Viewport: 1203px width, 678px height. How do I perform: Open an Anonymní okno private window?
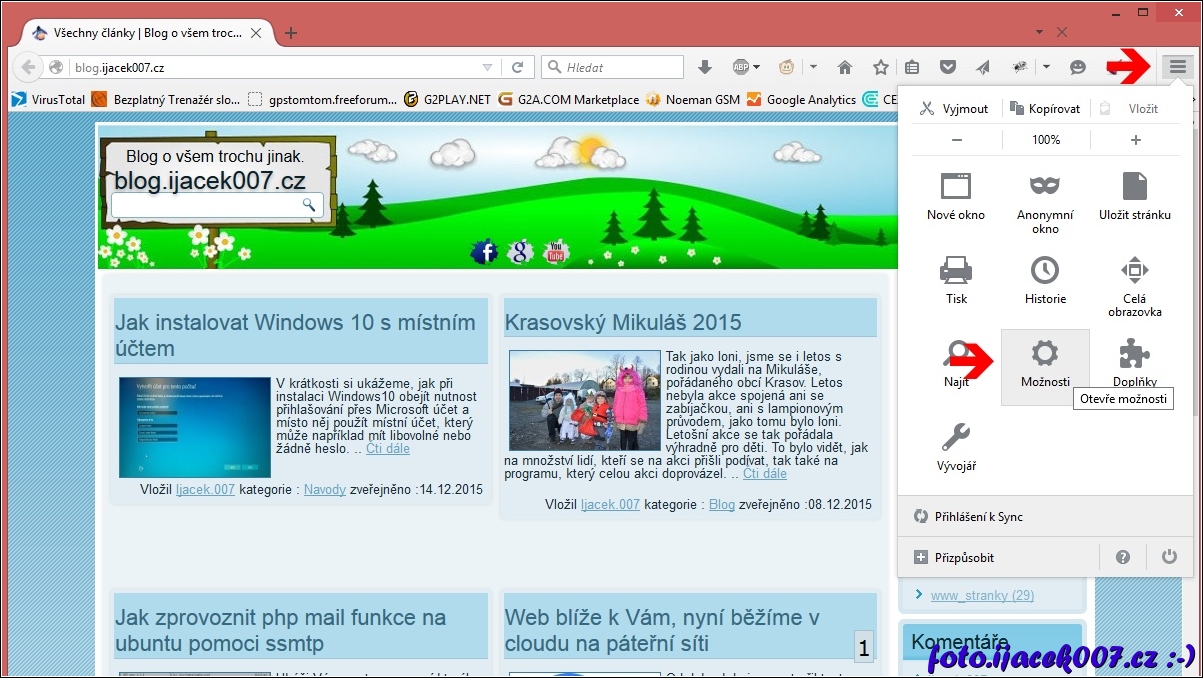(1045, 188)
